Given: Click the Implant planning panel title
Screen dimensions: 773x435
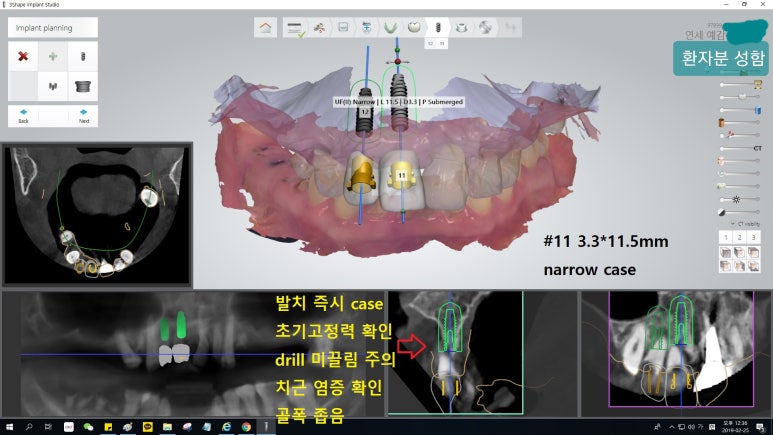Looking at the screenshot, I should point(53,28).
